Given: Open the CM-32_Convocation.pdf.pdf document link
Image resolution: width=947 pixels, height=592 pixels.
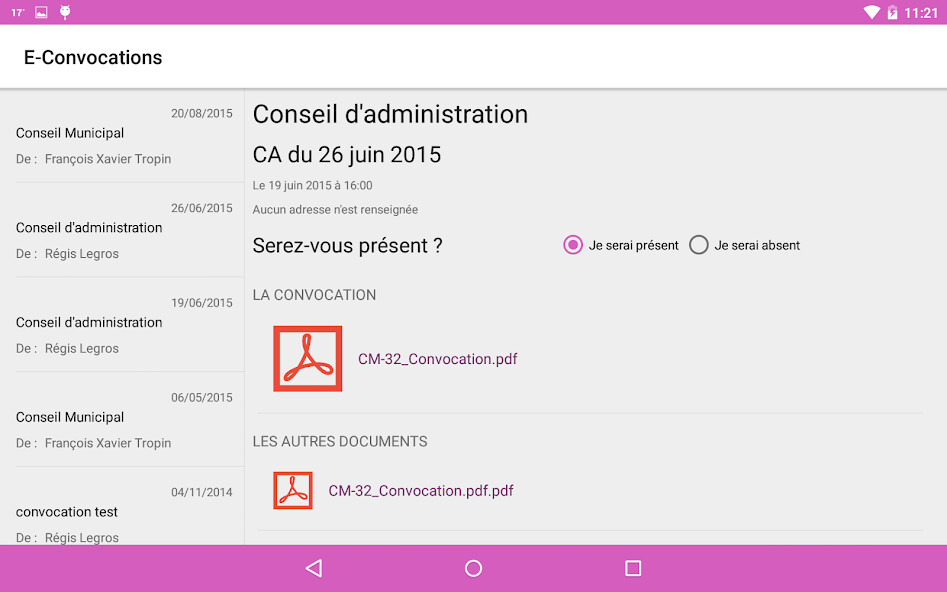Looking at the screenshot, I should click(420, 490).
